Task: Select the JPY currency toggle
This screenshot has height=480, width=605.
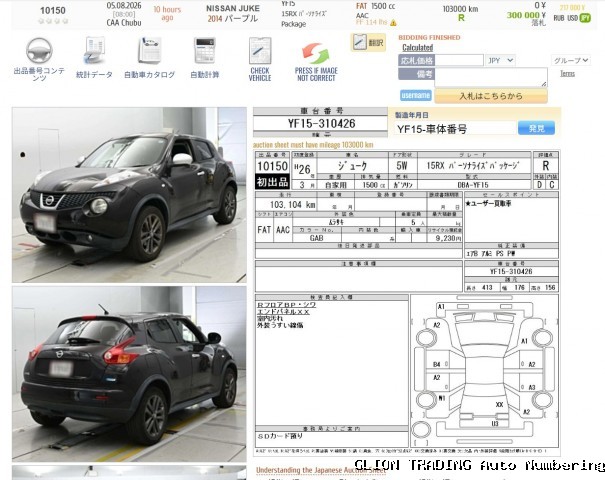Action: click(x=585, y=18)
